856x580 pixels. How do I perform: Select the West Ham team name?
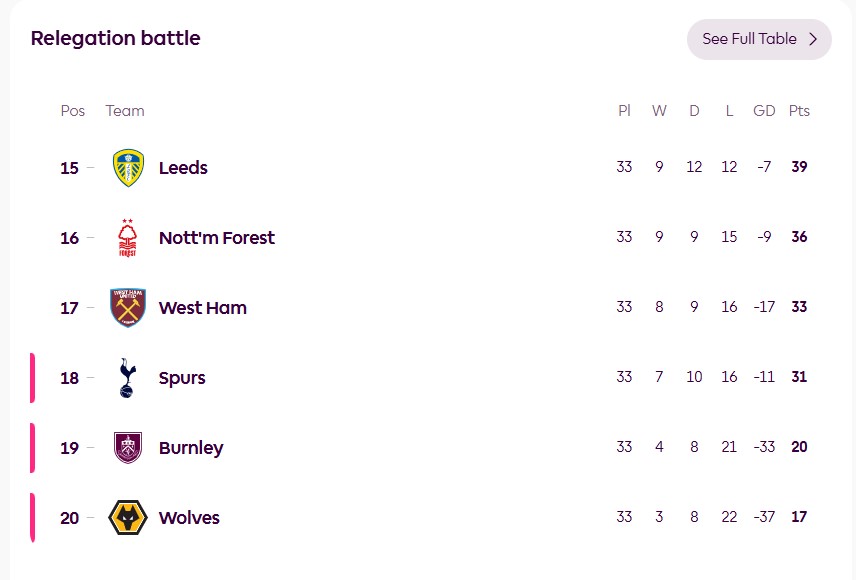pyautogui.click(x=202, y=308)
